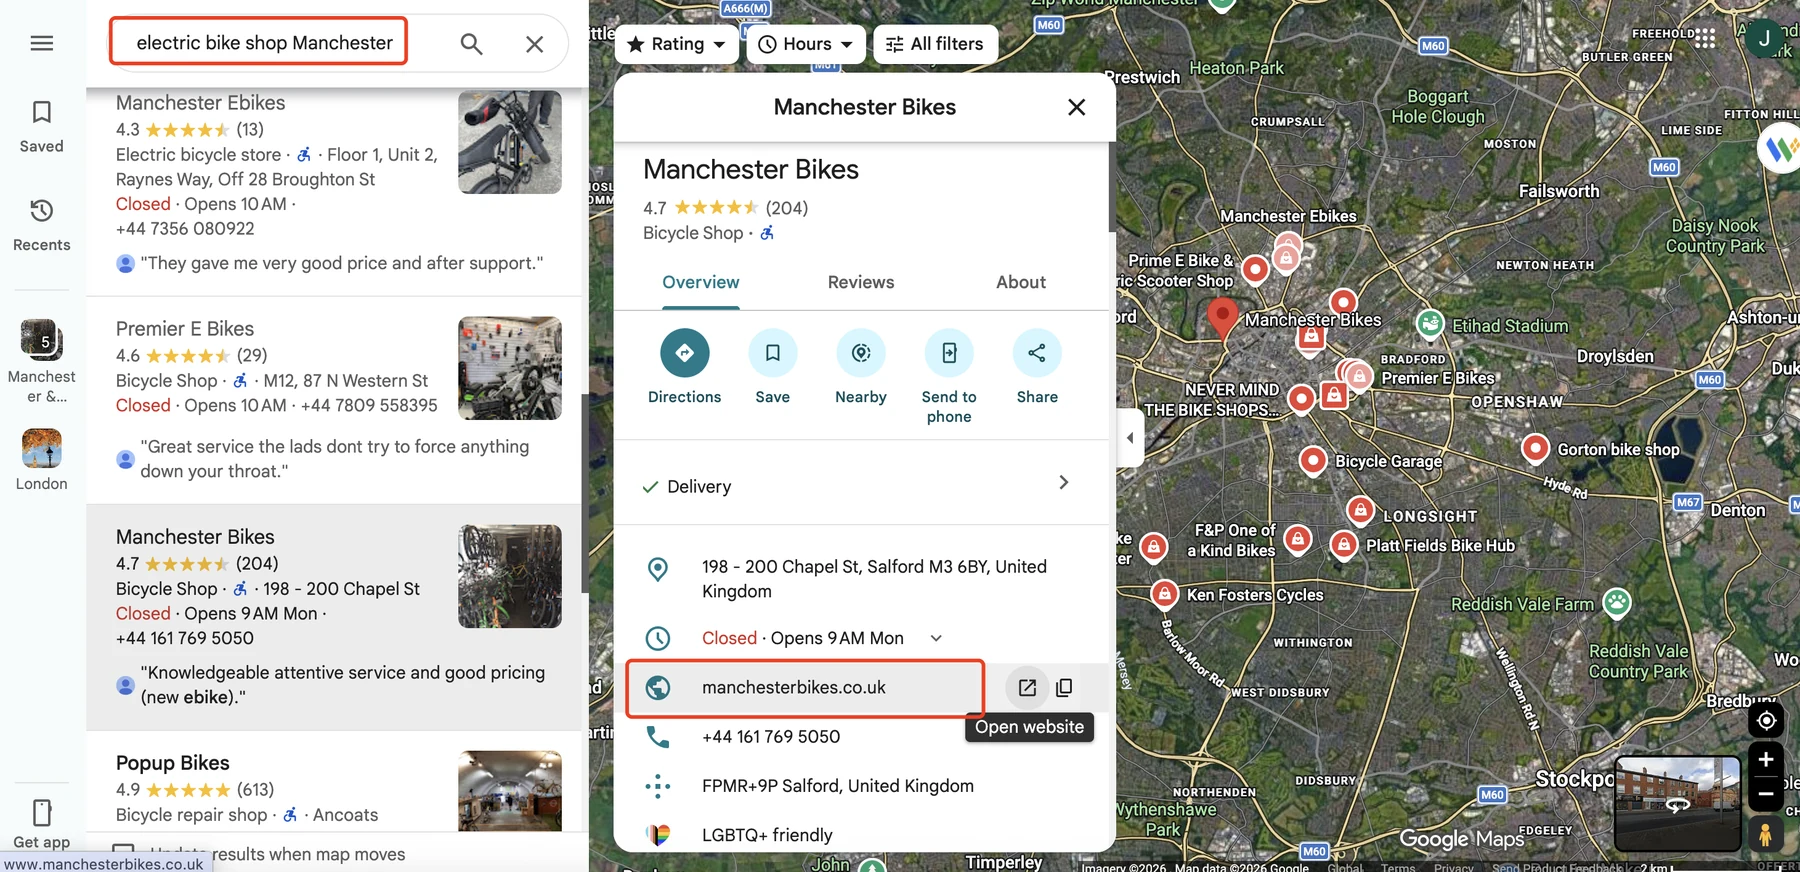The image size is (1800, 872).
Task: Click the plus code FPMR+9P Salford
Action: click(x=837, y=786)
